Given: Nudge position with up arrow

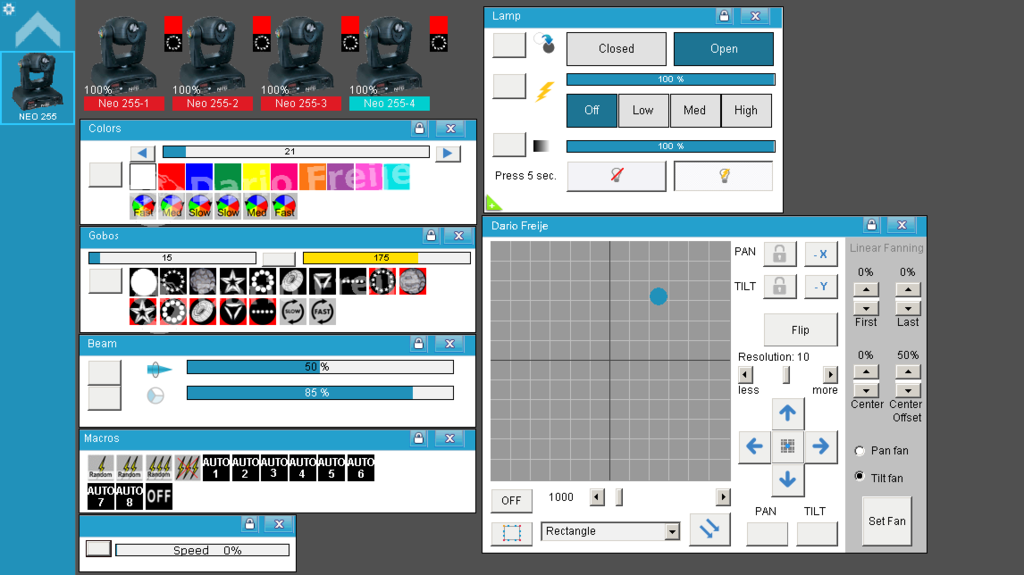Looking at the screenshot, I should [x=788, y=414].
